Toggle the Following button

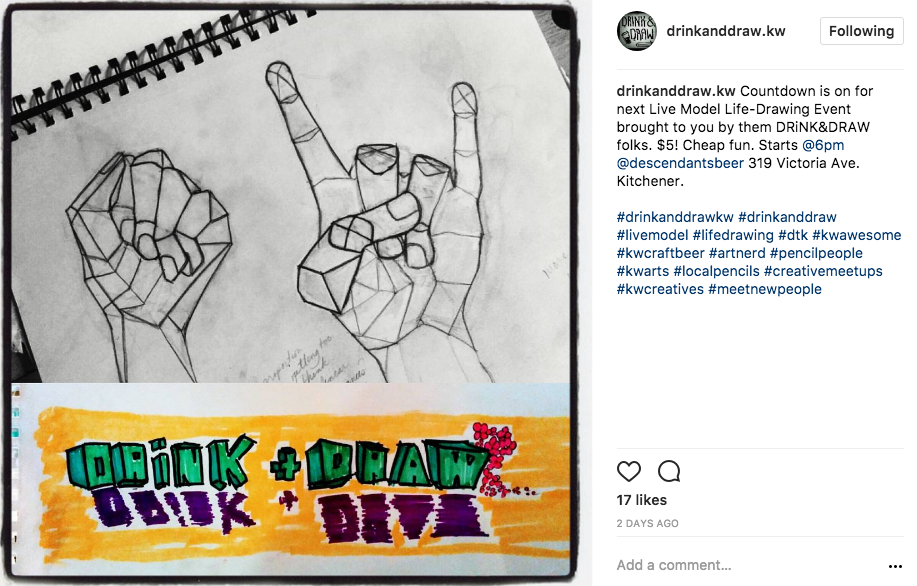pyautogui.click(x=861, y=31)
